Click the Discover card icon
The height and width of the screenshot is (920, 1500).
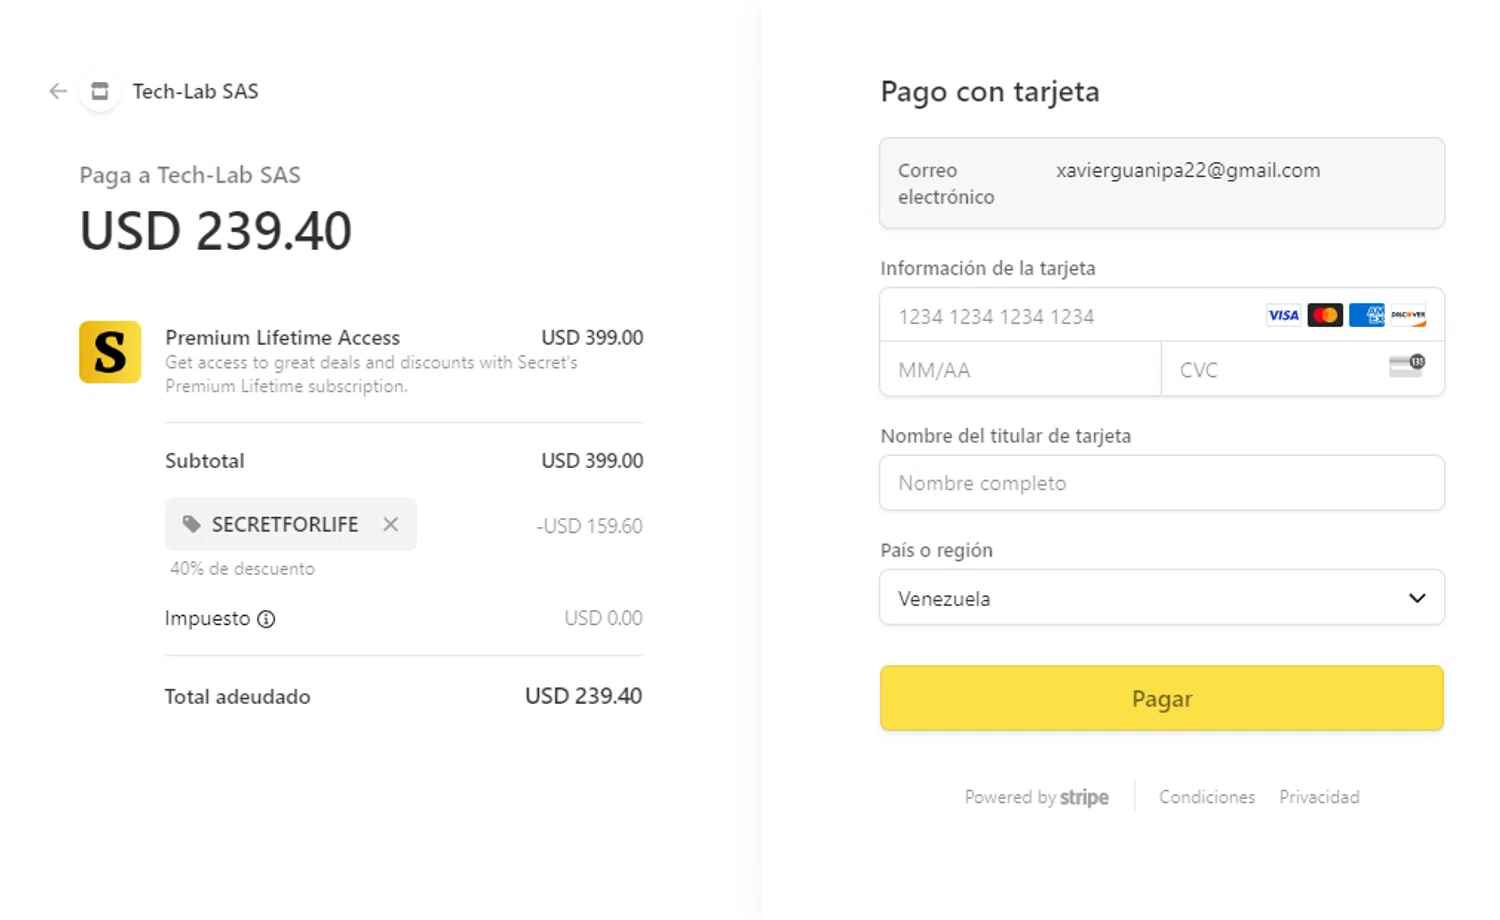click(x=1408, y=316)
